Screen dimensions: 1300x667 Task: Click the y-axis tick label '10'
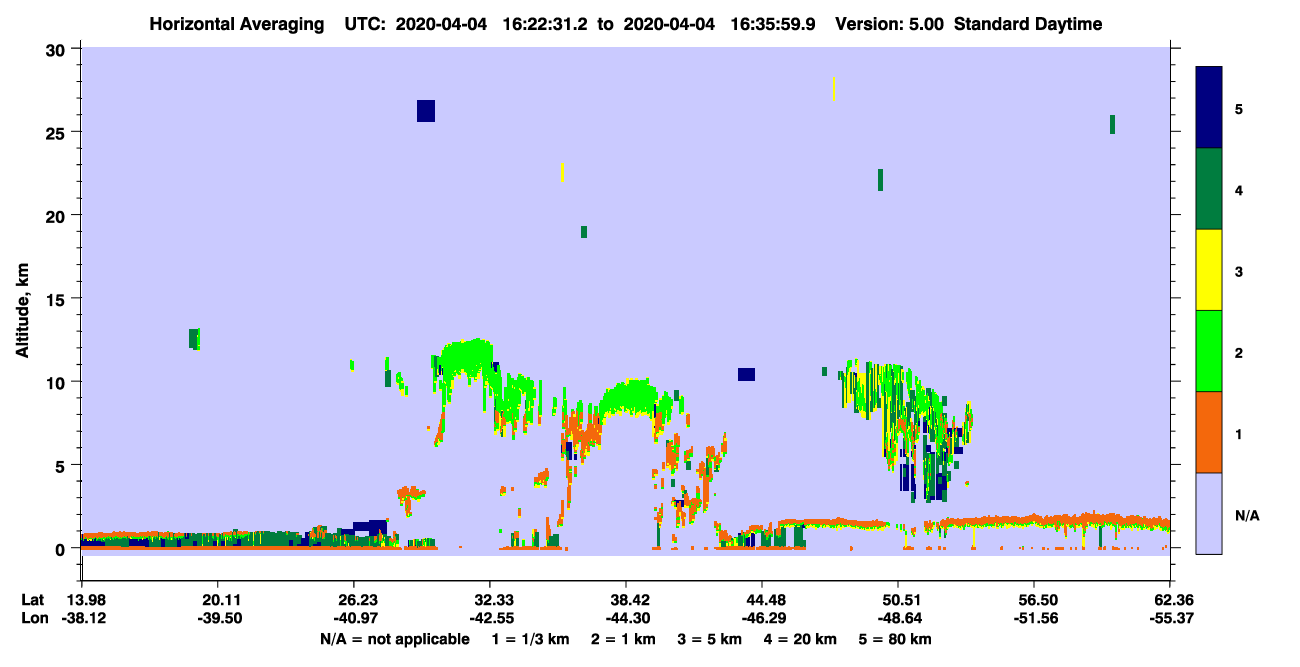57,382
